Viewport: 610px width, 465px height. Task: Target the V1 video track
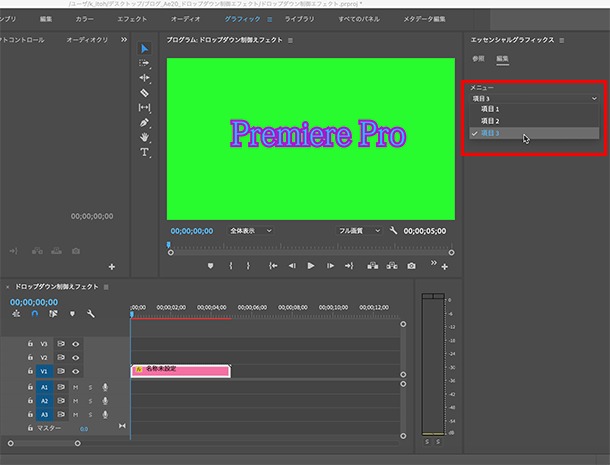[x=44, y=371]
